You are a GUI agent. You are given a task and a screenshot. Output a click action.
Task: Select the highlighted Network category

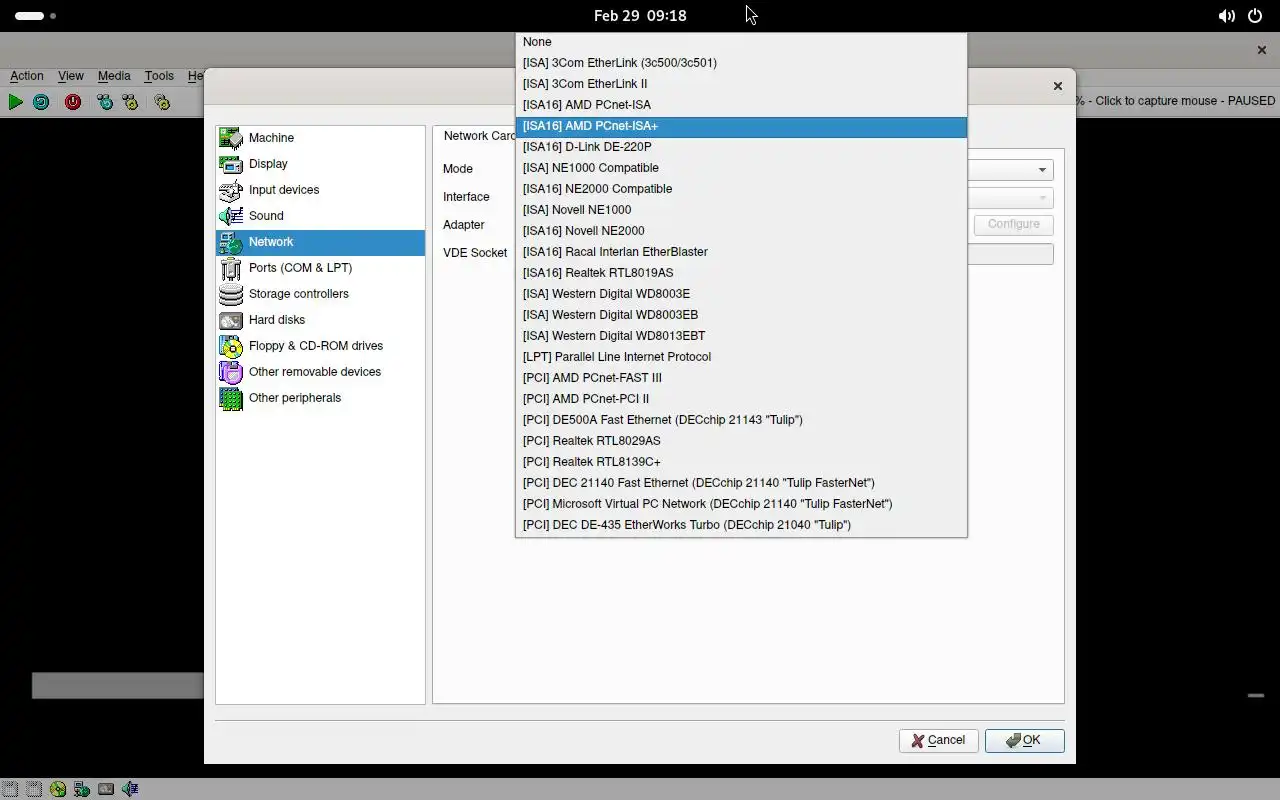(320, 242)
